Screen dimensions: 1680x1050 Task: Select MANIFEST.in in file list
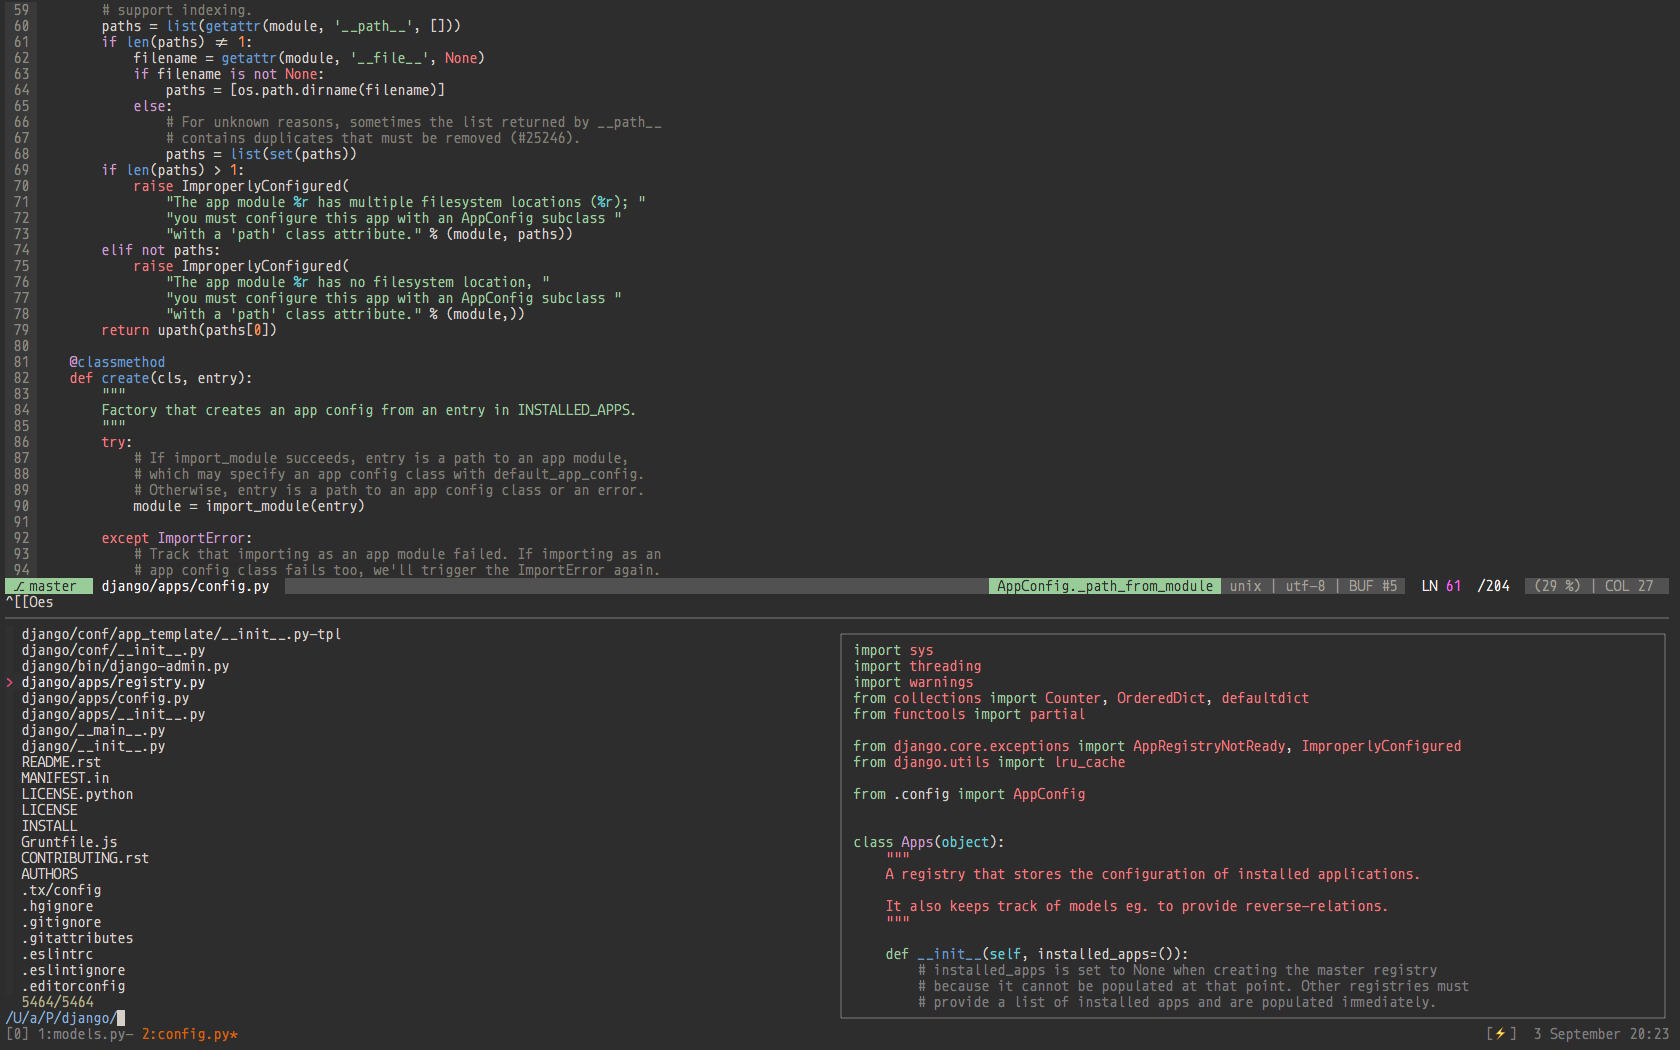[x=65, y=778]
